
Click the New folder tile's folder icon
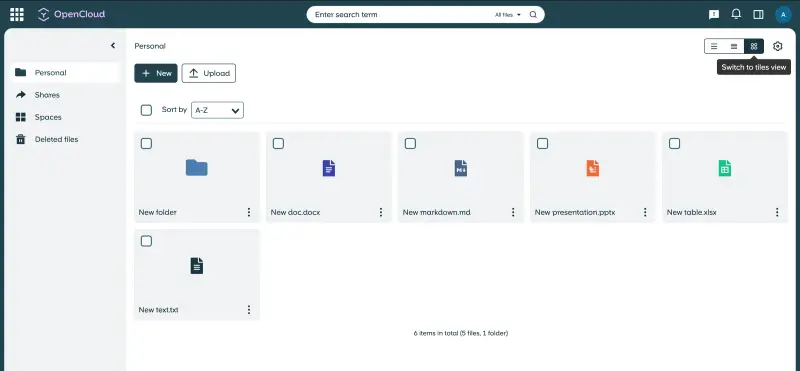196,168
